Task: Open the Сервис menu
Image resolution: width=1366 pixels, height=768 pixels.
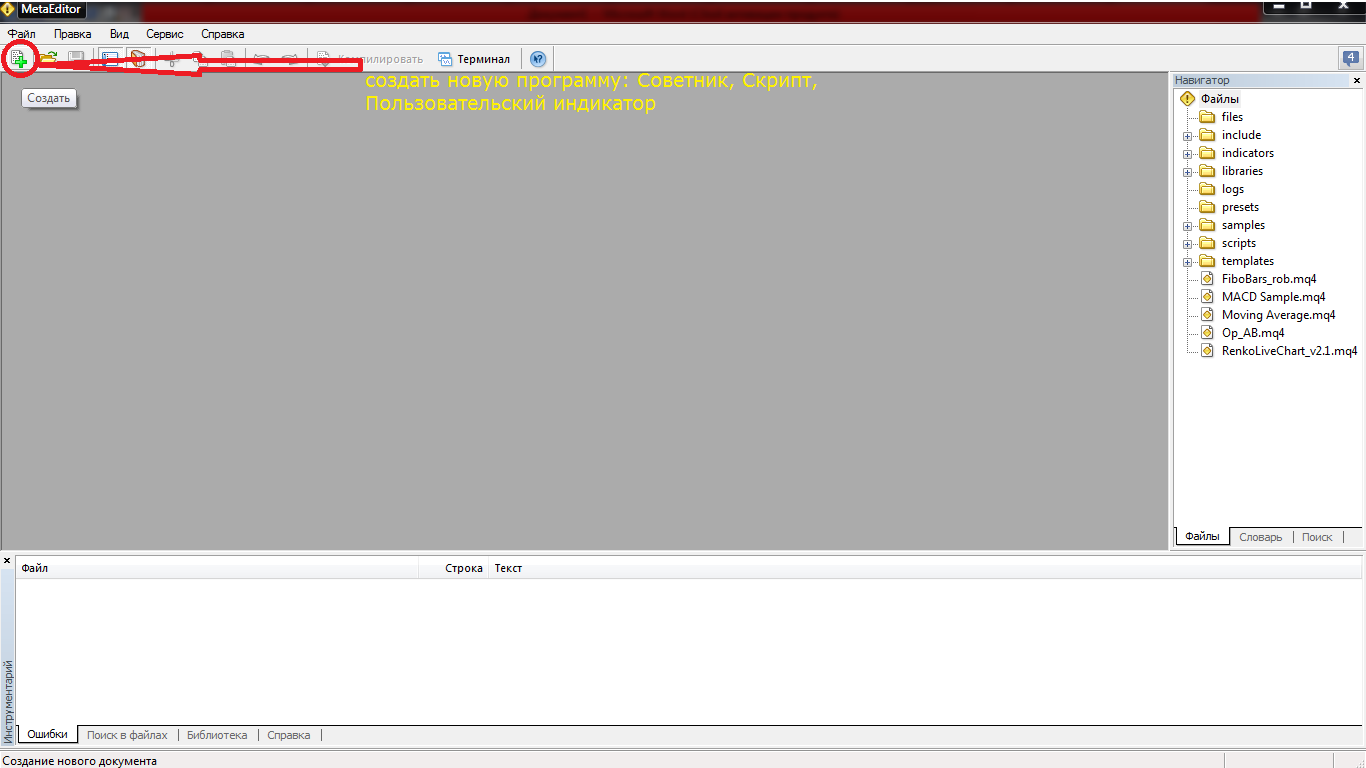Action: (x=165, y=34)
